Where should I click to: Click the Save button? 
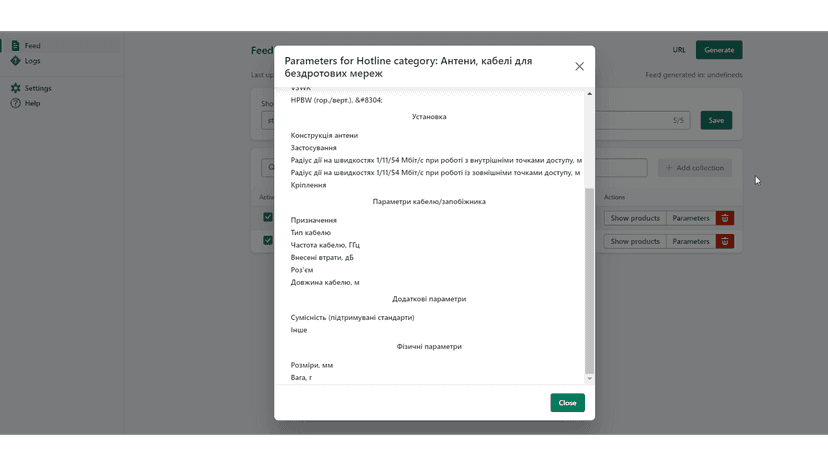tap(716, 120)
